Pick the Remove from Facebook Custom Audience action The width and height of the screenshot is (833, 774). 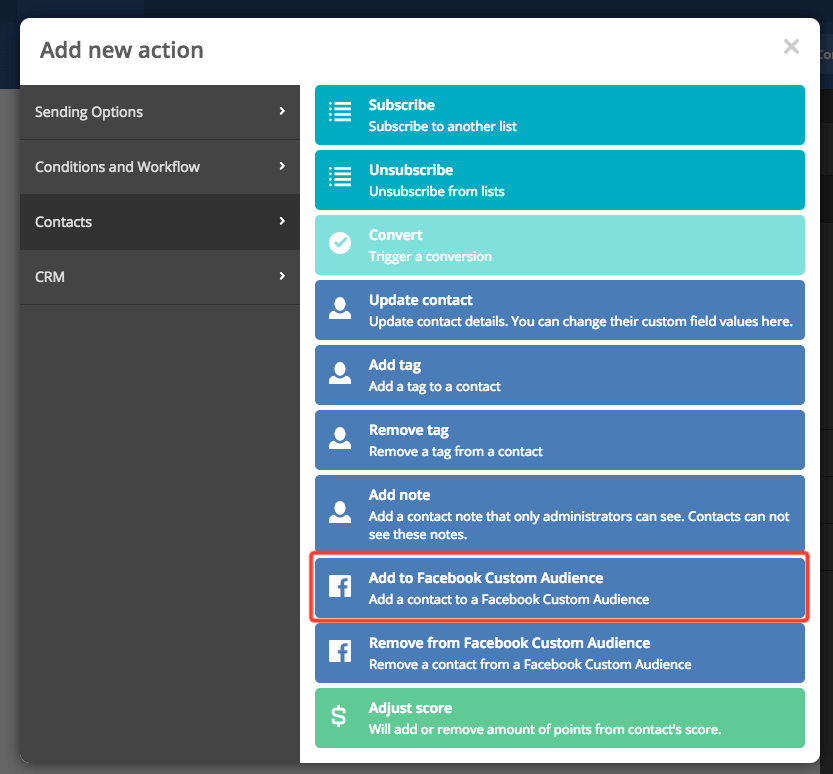pos(560,652)
